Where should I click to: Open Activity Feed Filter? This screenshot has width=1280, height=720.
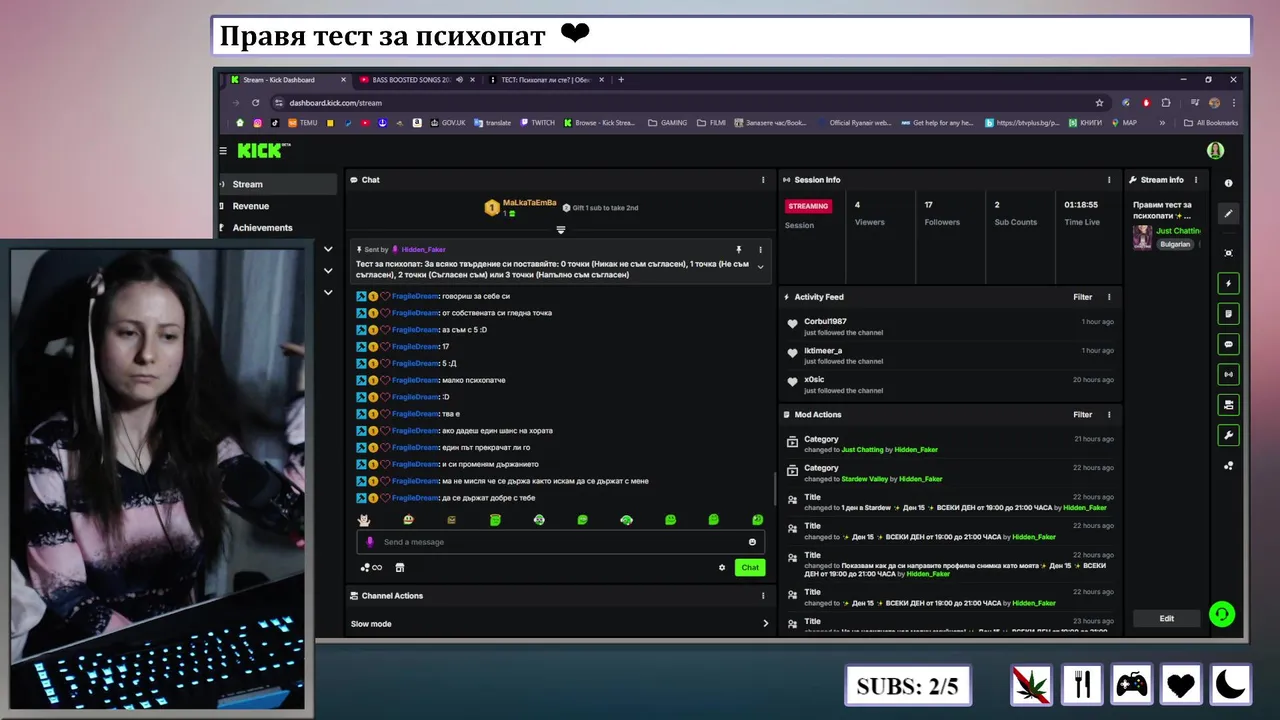[x=1083, y=297]
